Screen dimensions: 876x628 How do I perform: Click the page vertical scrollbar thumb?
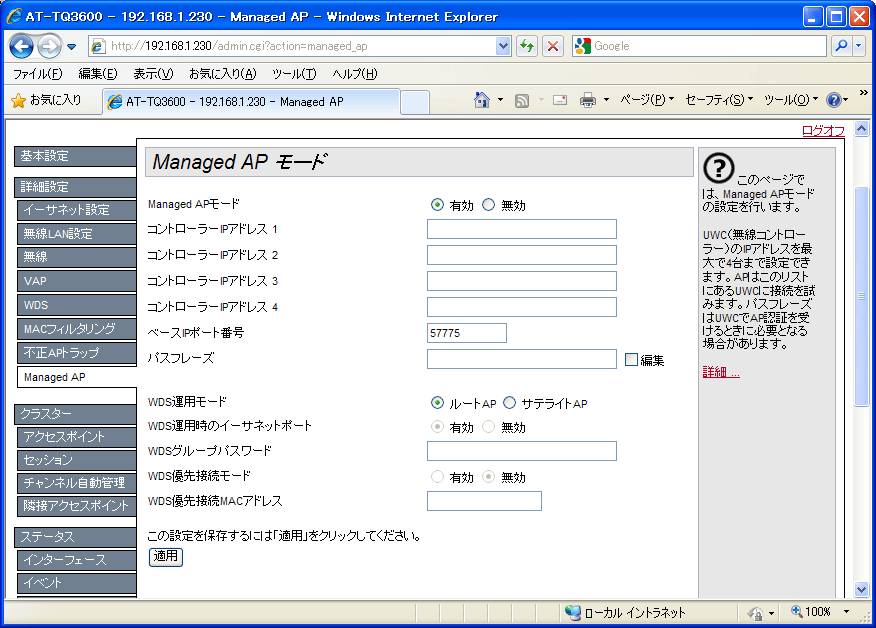click(861, 296)
